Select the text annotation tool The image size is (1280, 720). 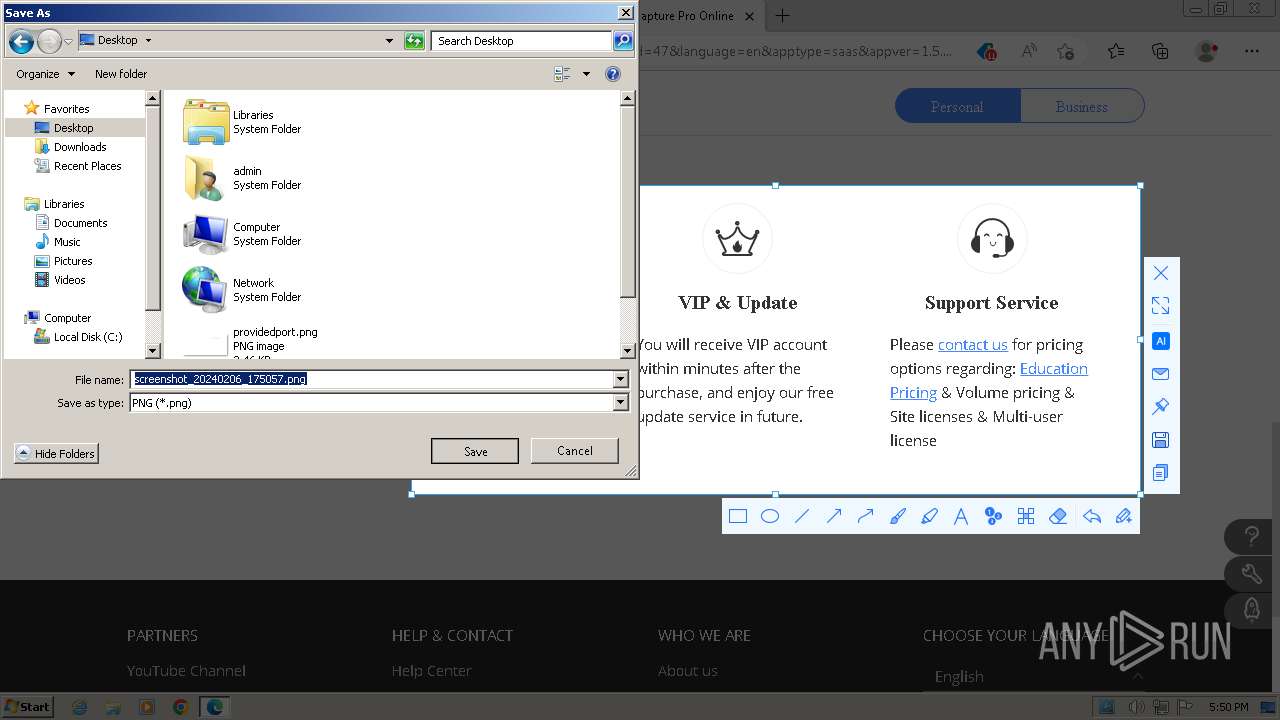[x=961, y=516]
